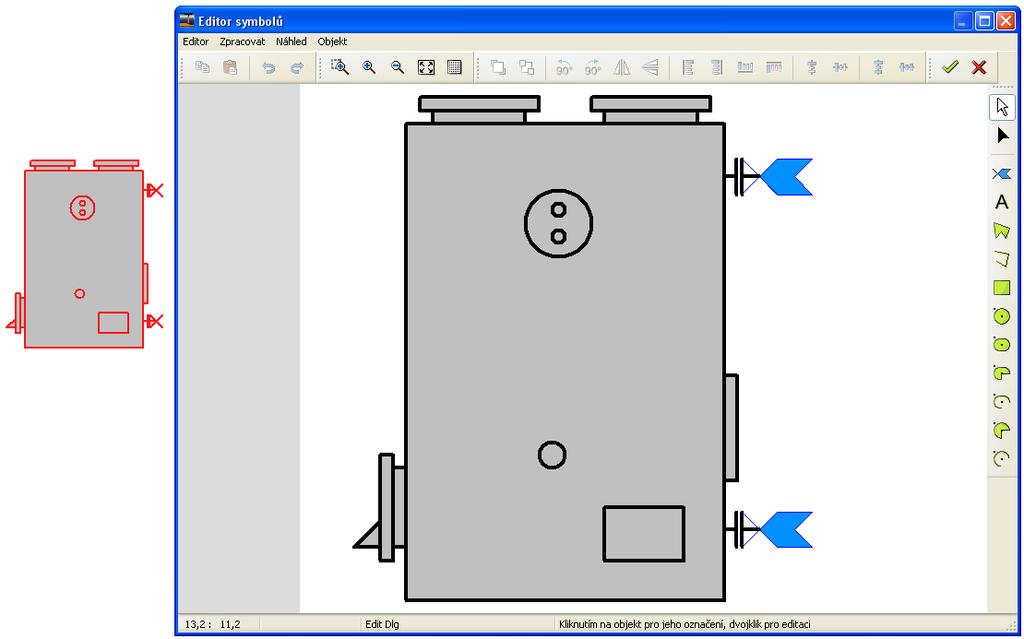Click the red boiler symbol preview
Image resolution: width=1024 pixels, height=639 pixels.
coord(84,253)
